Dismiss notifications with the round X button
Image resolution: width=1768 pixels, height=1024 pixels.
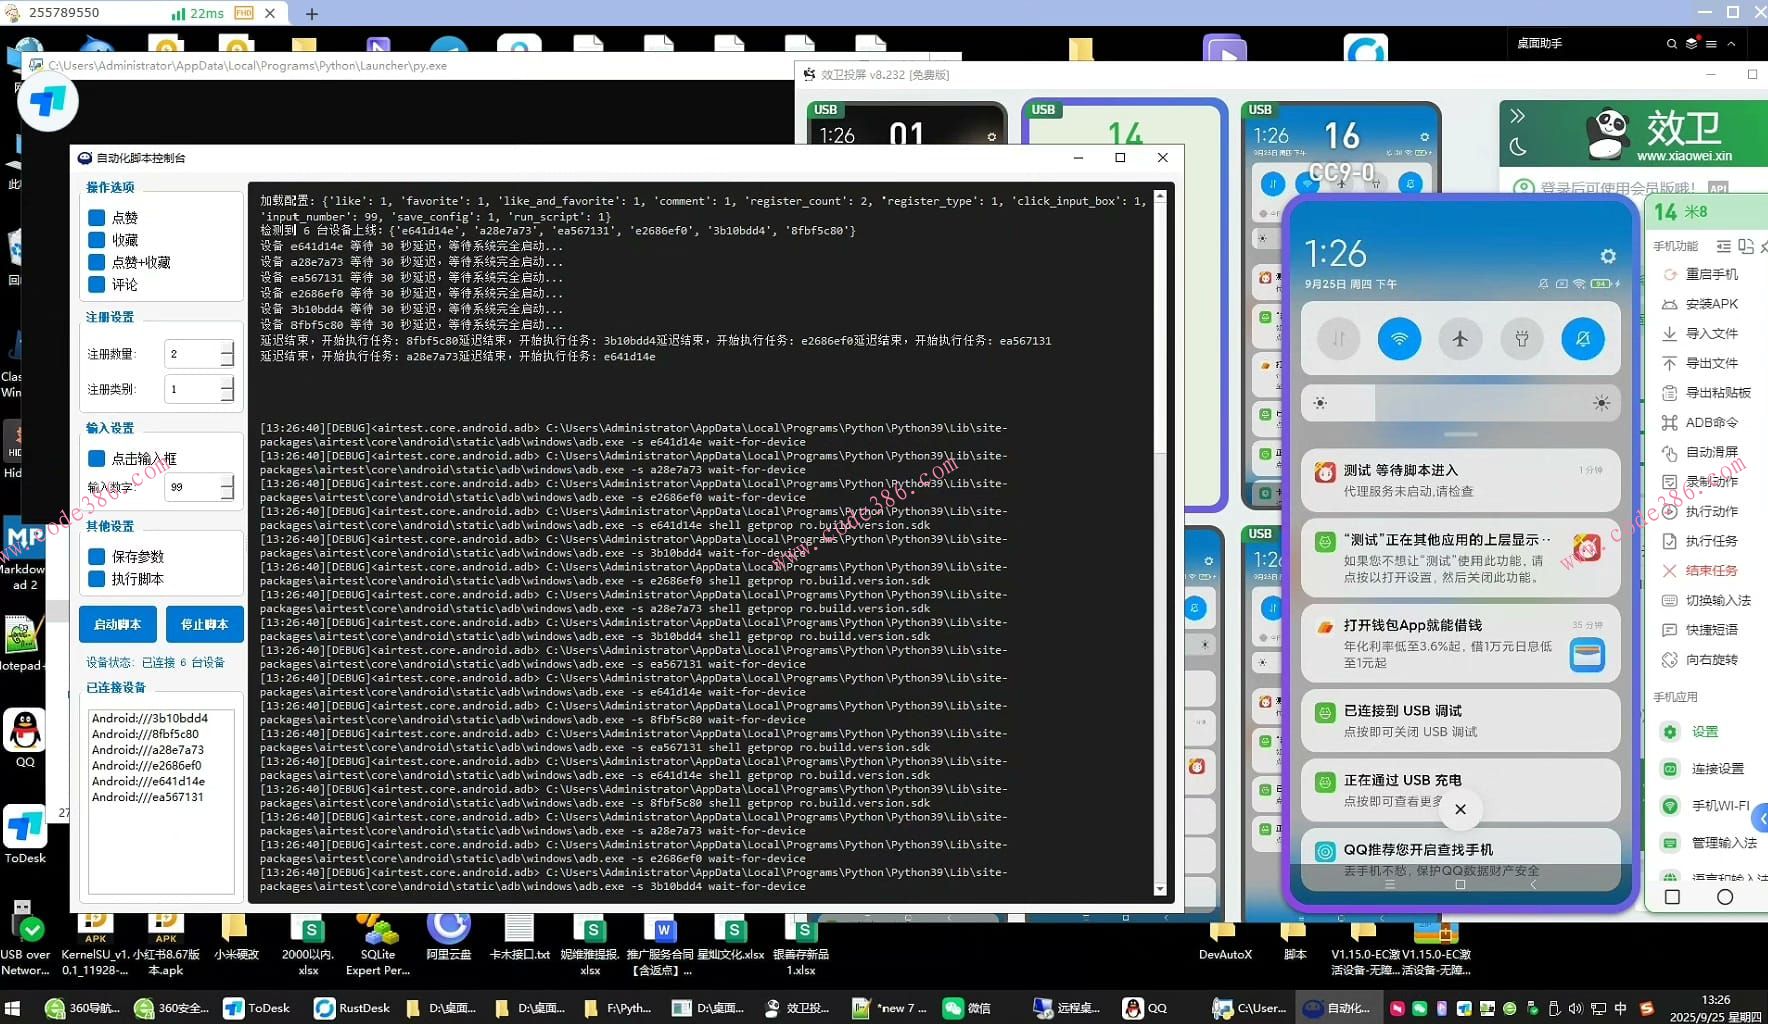[1460, 809]
